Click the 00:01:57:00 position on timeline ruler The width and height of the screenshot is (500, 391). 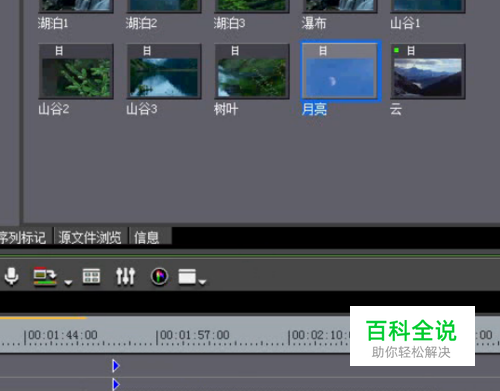tap(194, 335)
